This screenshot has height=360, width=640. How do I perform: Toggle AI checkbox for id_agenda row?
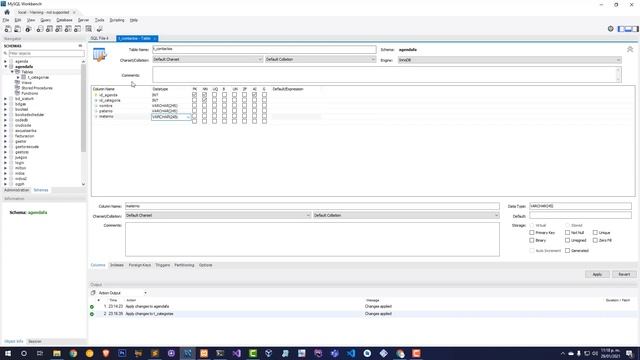coord(254,95)
